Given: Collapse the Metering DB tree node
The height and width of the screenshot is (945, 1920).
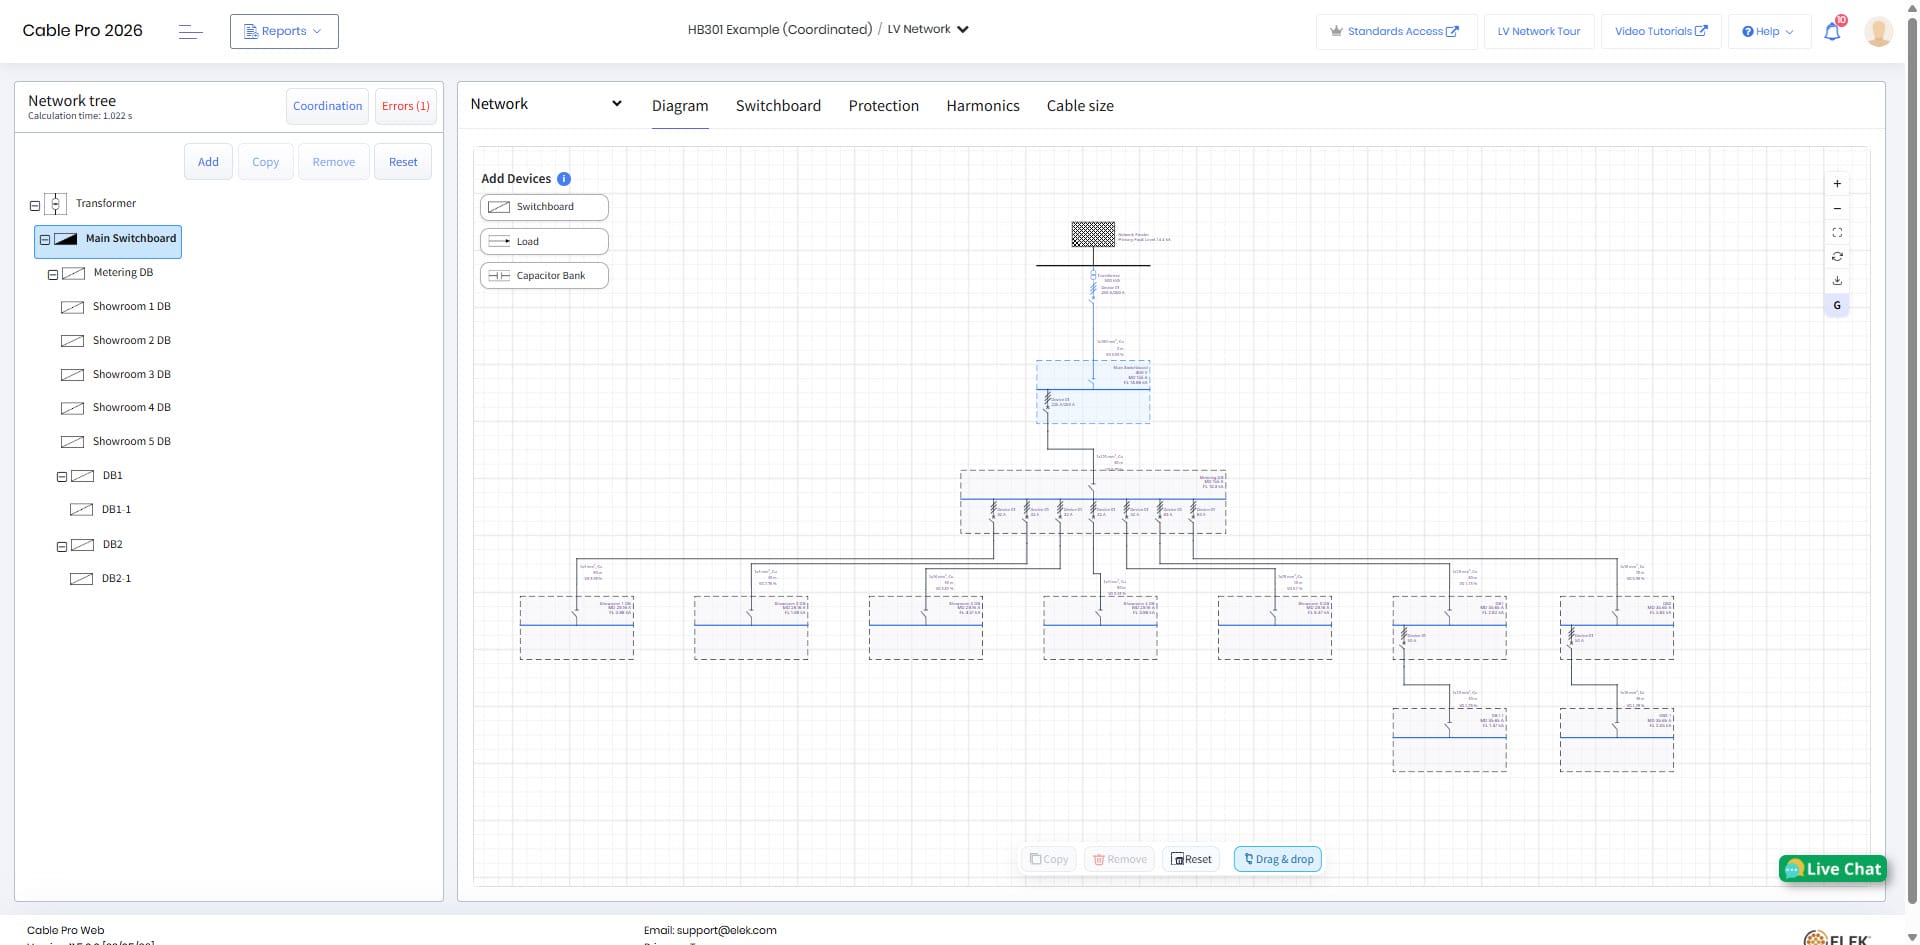Looking at the screenshot, I should click(x=53, y=275).
